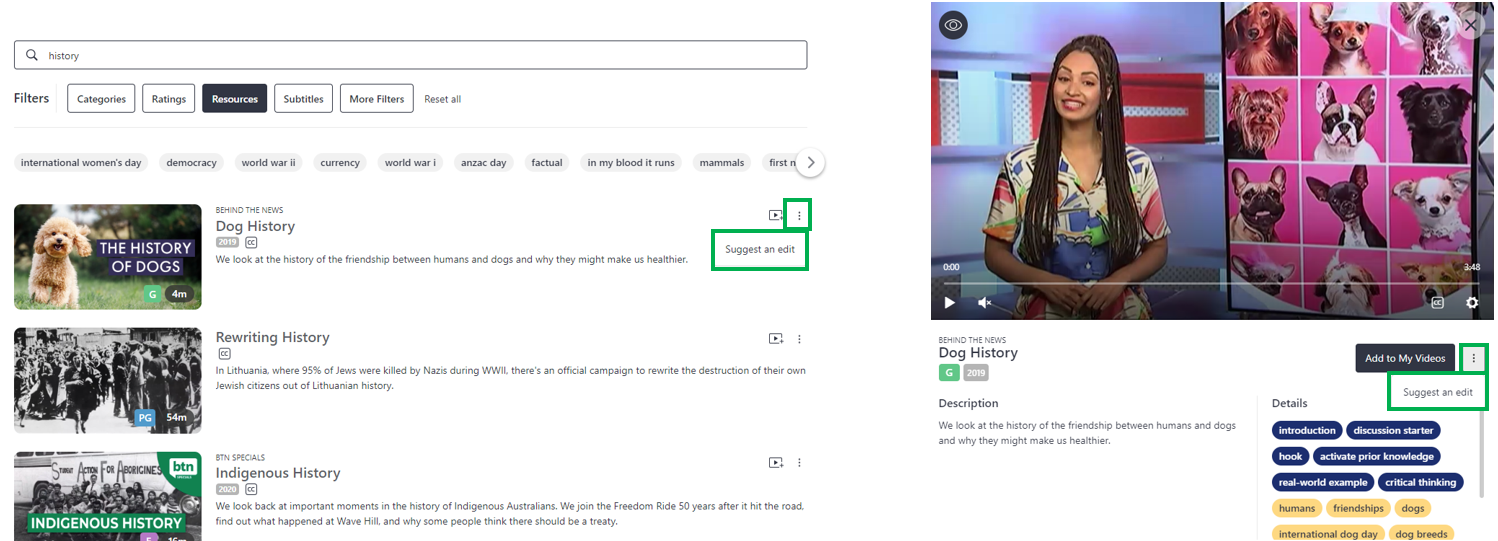The image size is (1498, 541).
Task: Select the hook tag
Action: pos(1290,456)
